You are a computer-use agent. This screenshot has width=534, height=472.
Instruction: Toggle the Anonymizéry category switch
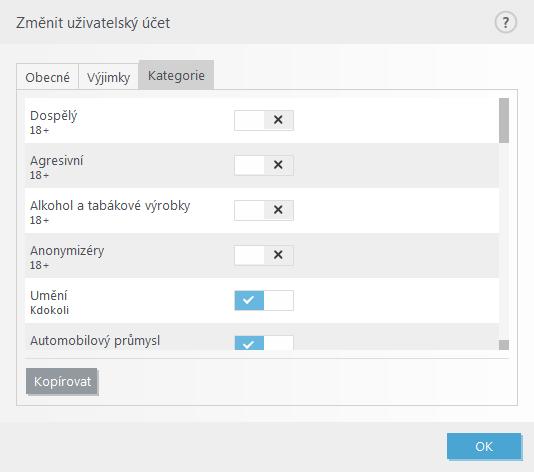tap(264, 255)
